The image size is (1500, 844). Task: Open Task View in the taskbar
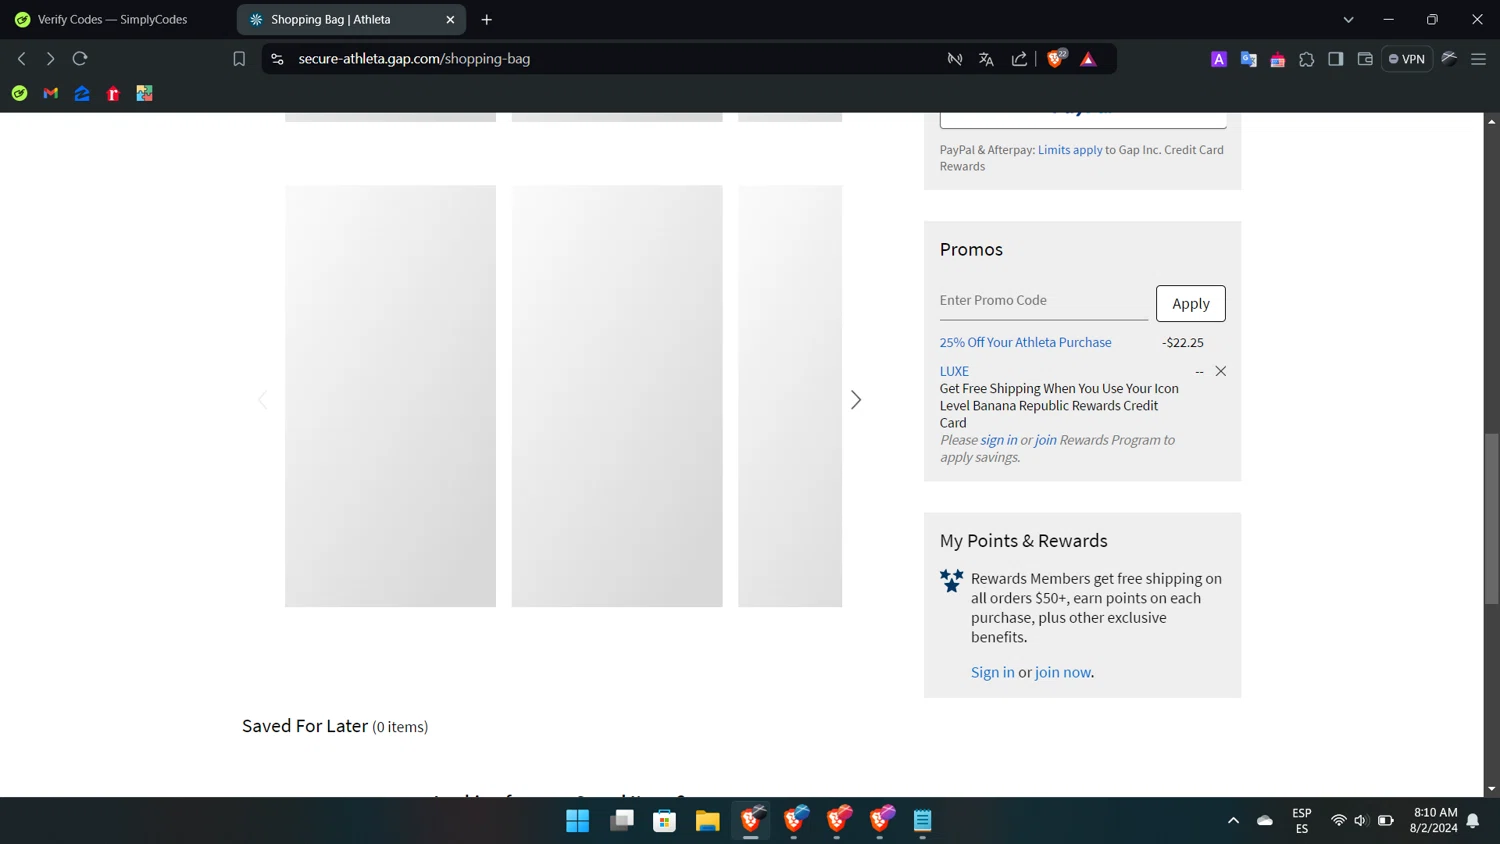[x=622, y=821]
